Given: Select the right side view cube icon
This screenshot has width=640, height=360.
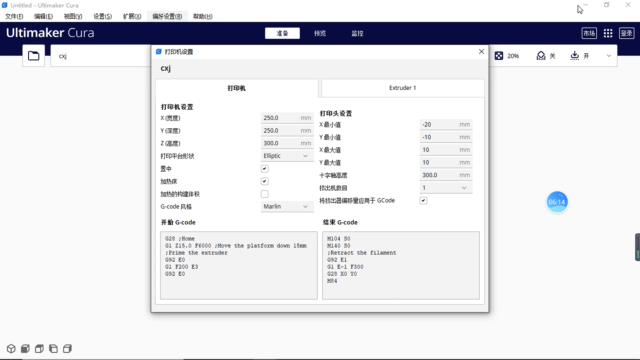Looking at the screenshot, I should tap(67, 349).
